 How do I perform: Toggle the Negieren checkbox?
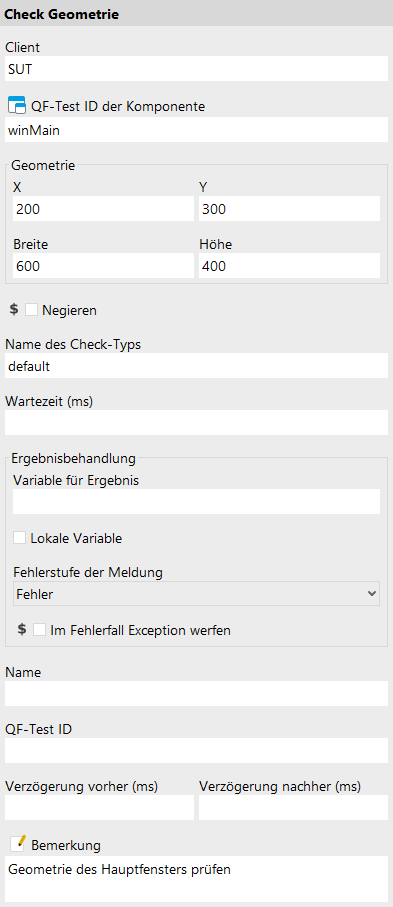[x=31, y=310]
